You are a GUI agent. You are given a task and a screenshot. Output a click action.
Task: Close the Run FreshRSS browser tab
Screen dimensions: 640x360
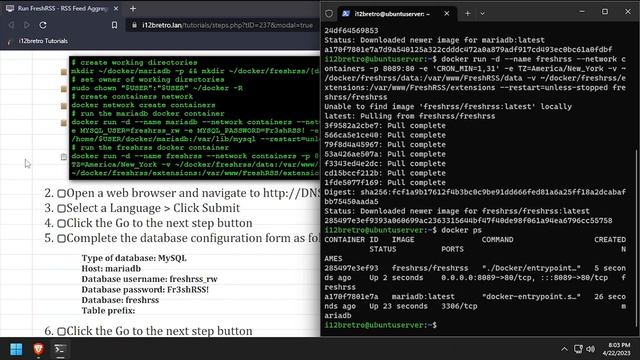pyautogui.click(x=116, y=9)
